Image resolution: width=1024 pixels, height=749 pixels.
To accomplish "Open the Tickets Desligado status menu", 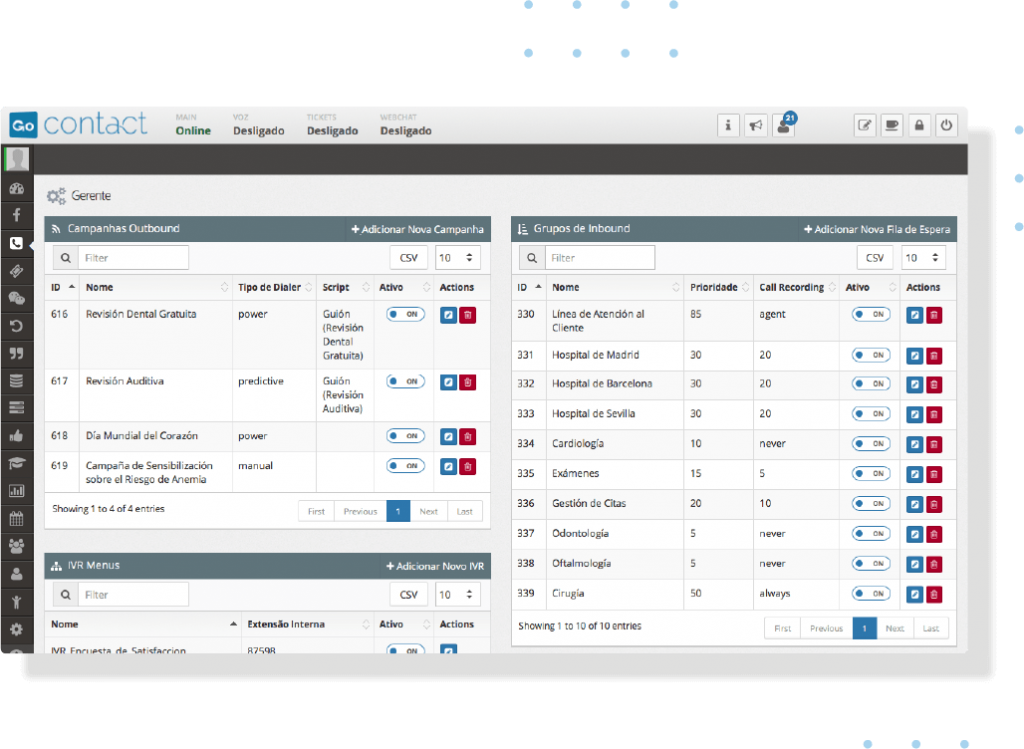I will pyautogui.click(x=332, y=125).
